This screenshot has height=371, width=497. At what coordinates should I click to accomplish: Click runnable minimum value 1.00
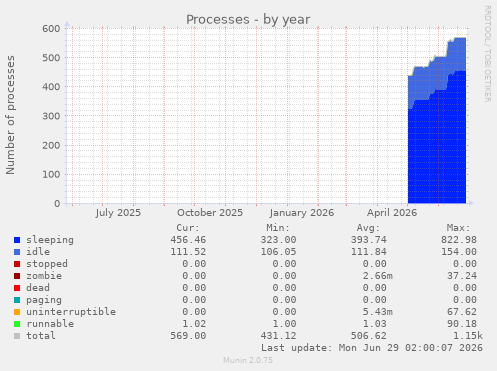pyautogui.click(x=284, y=324)
